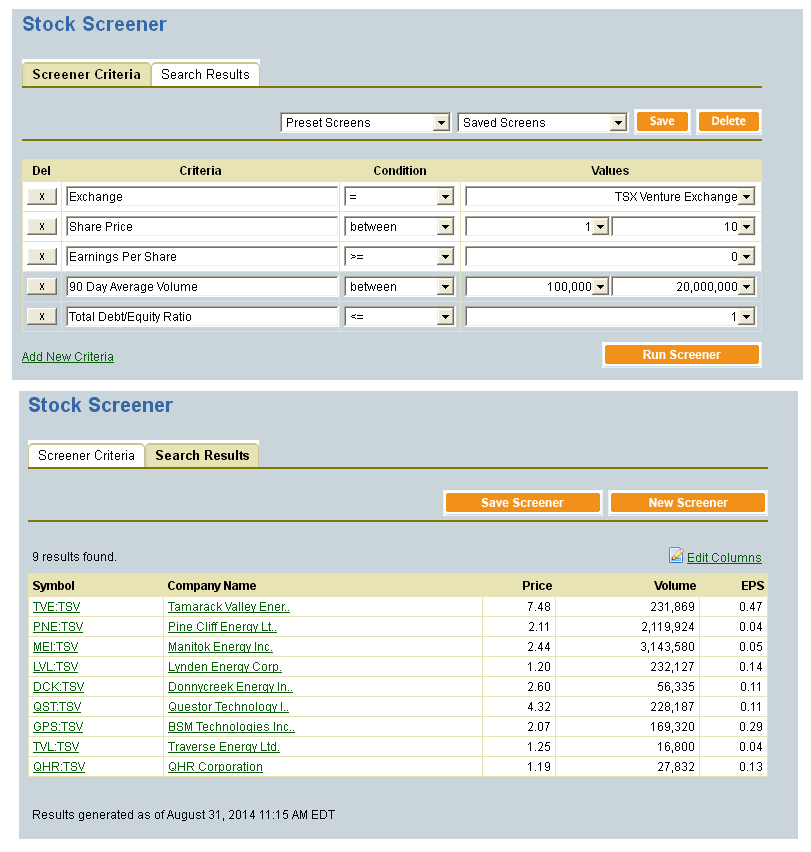Viewport: 811px width, 852px height.
Task: Open Pine Cliff Energy Lt.. company link
Action: pyautogui.click(x=222, y=627)
